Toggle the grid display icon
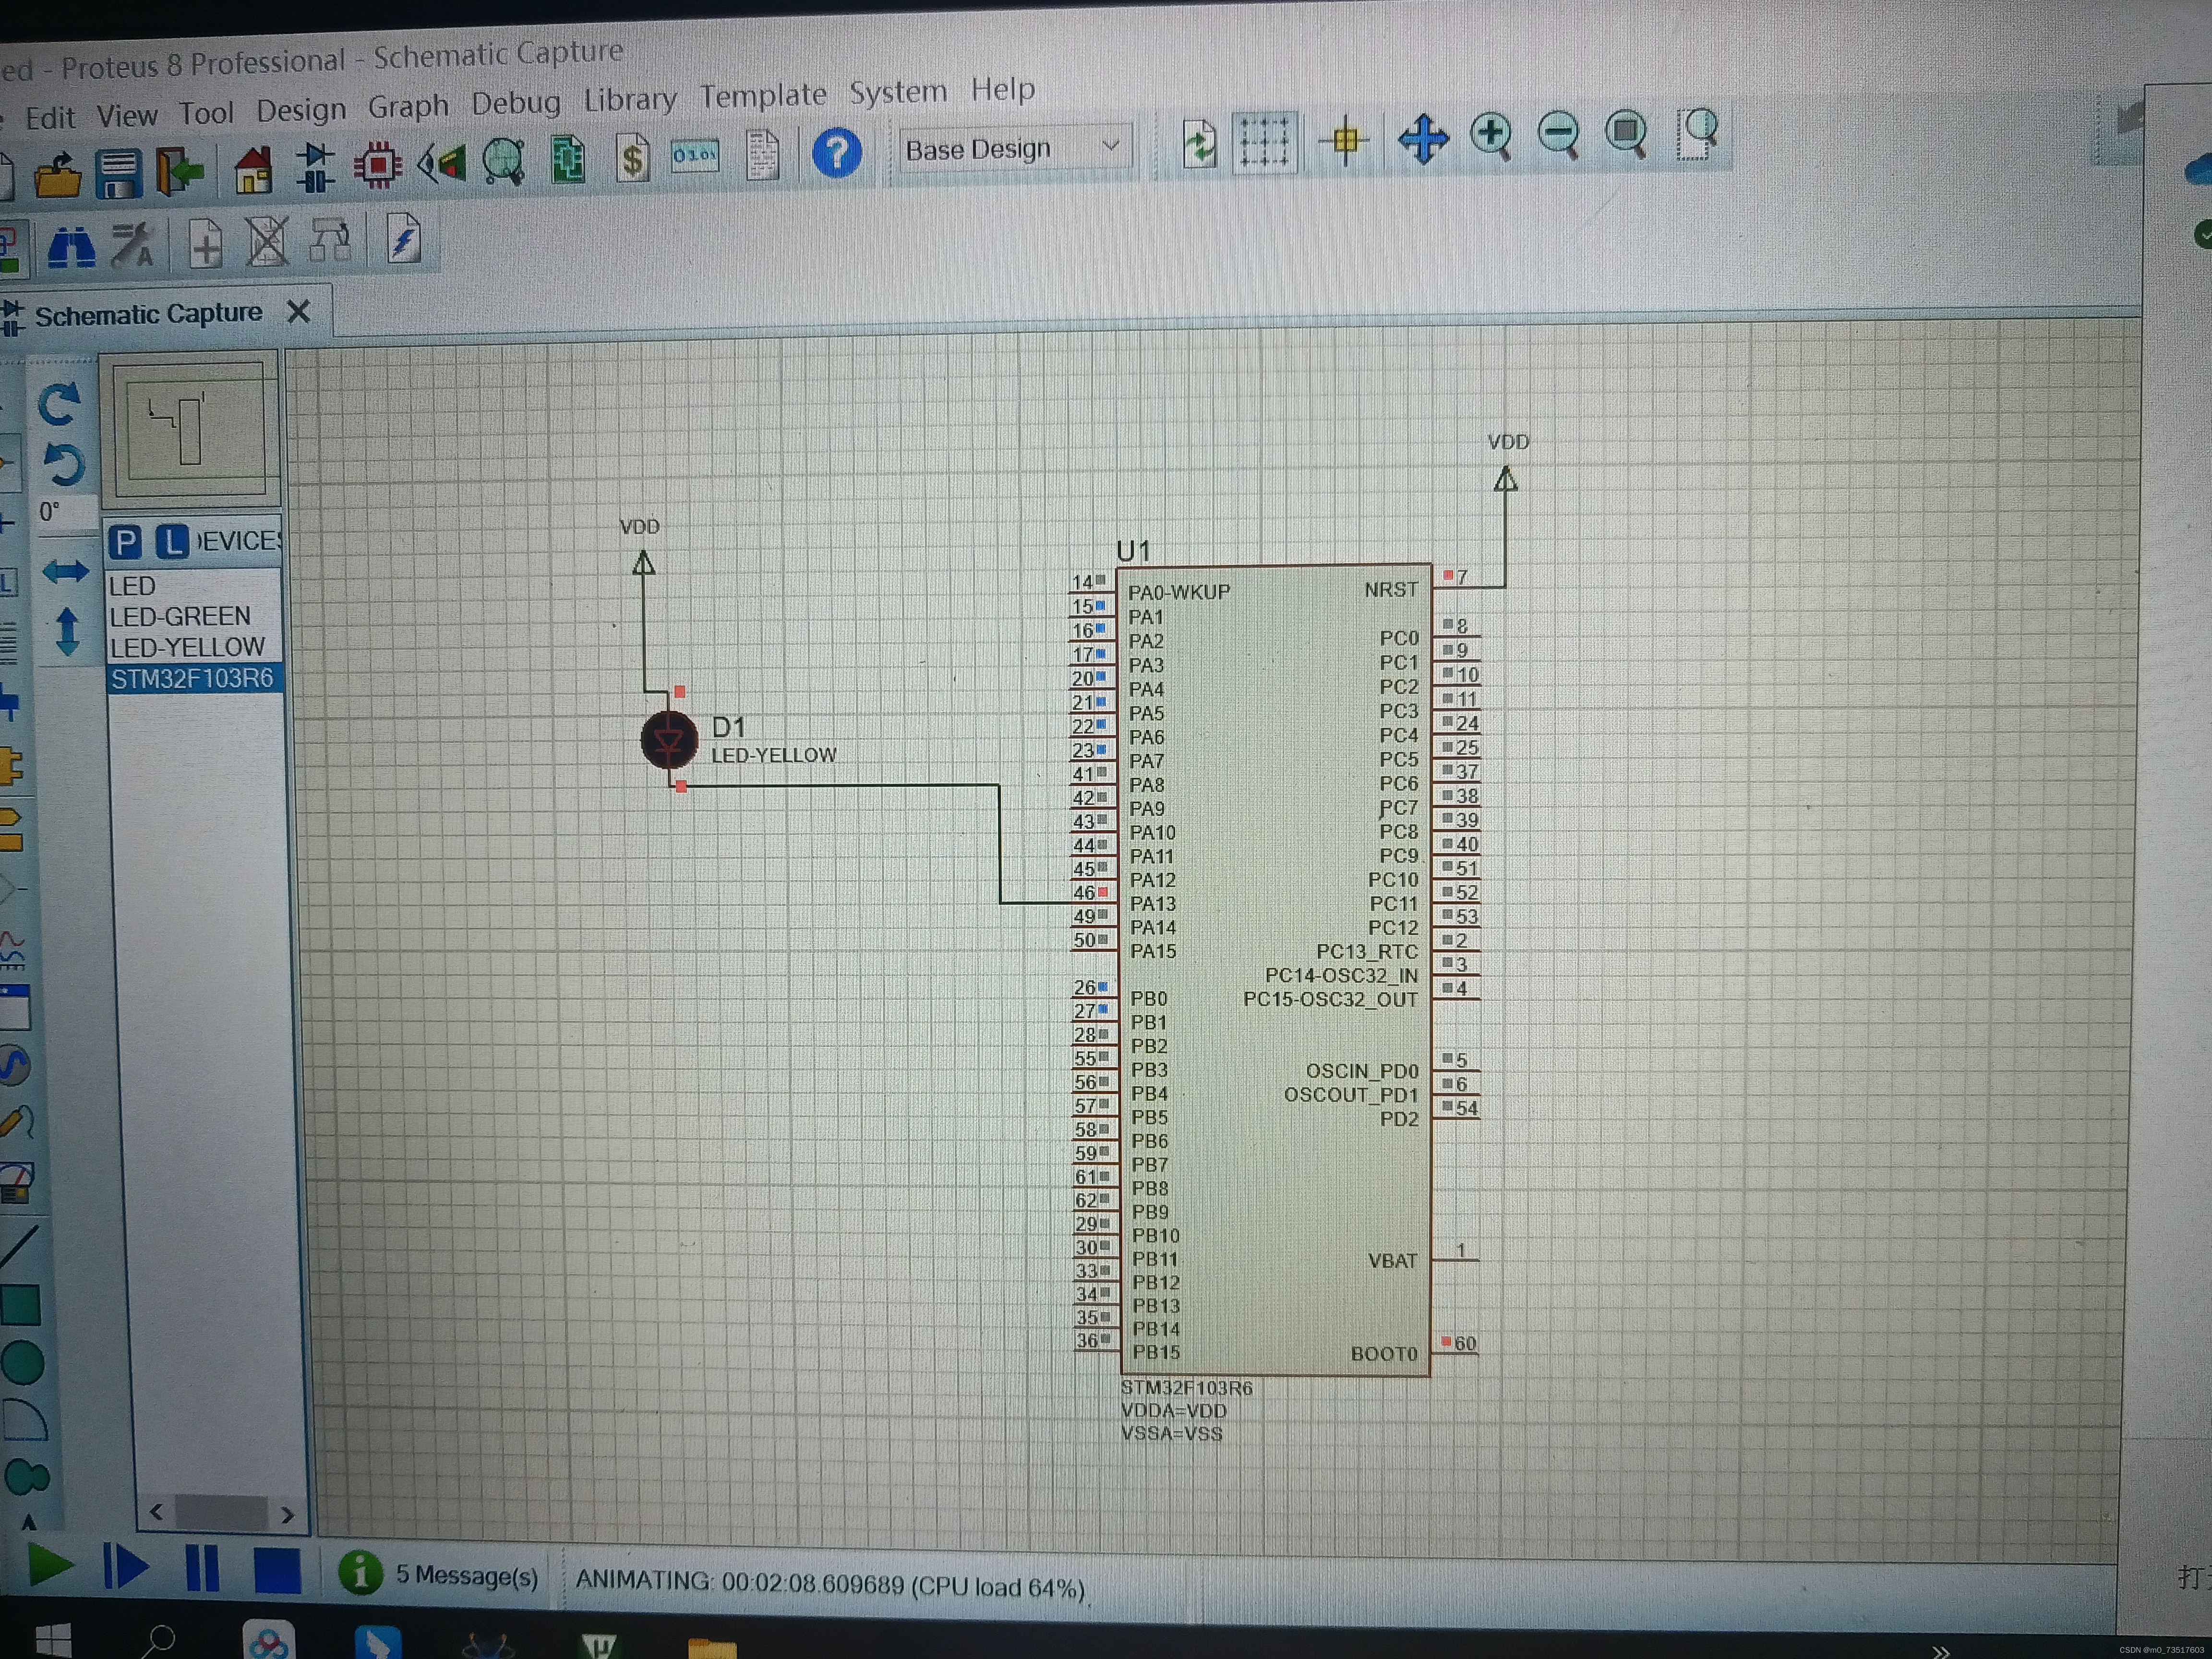The image size is (2212, 1659). (1264, 142)
